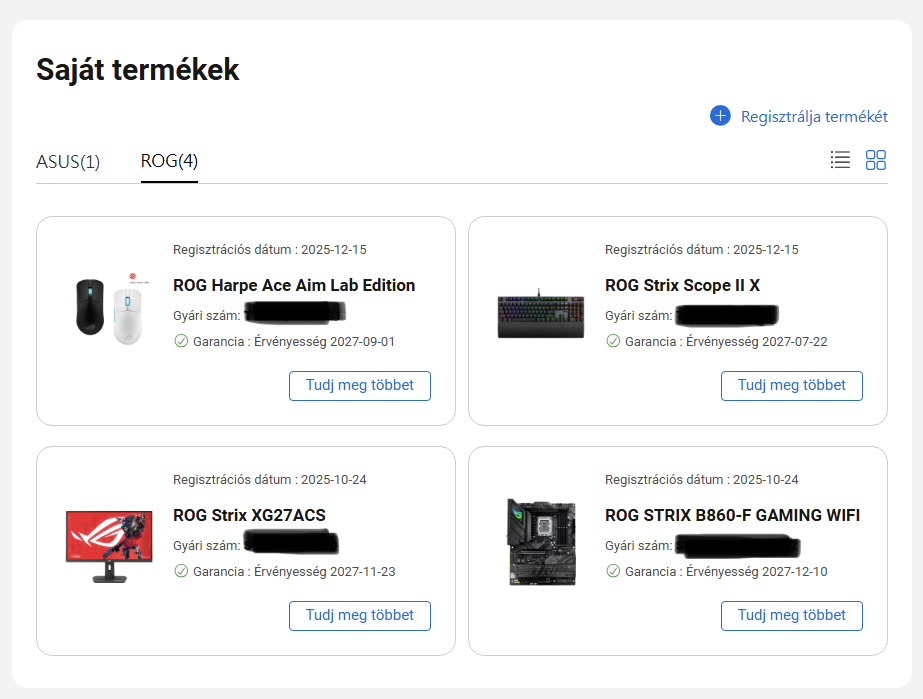923x699 pixels.
Task: Switch to list view layout icon
Action: [840, 159]
